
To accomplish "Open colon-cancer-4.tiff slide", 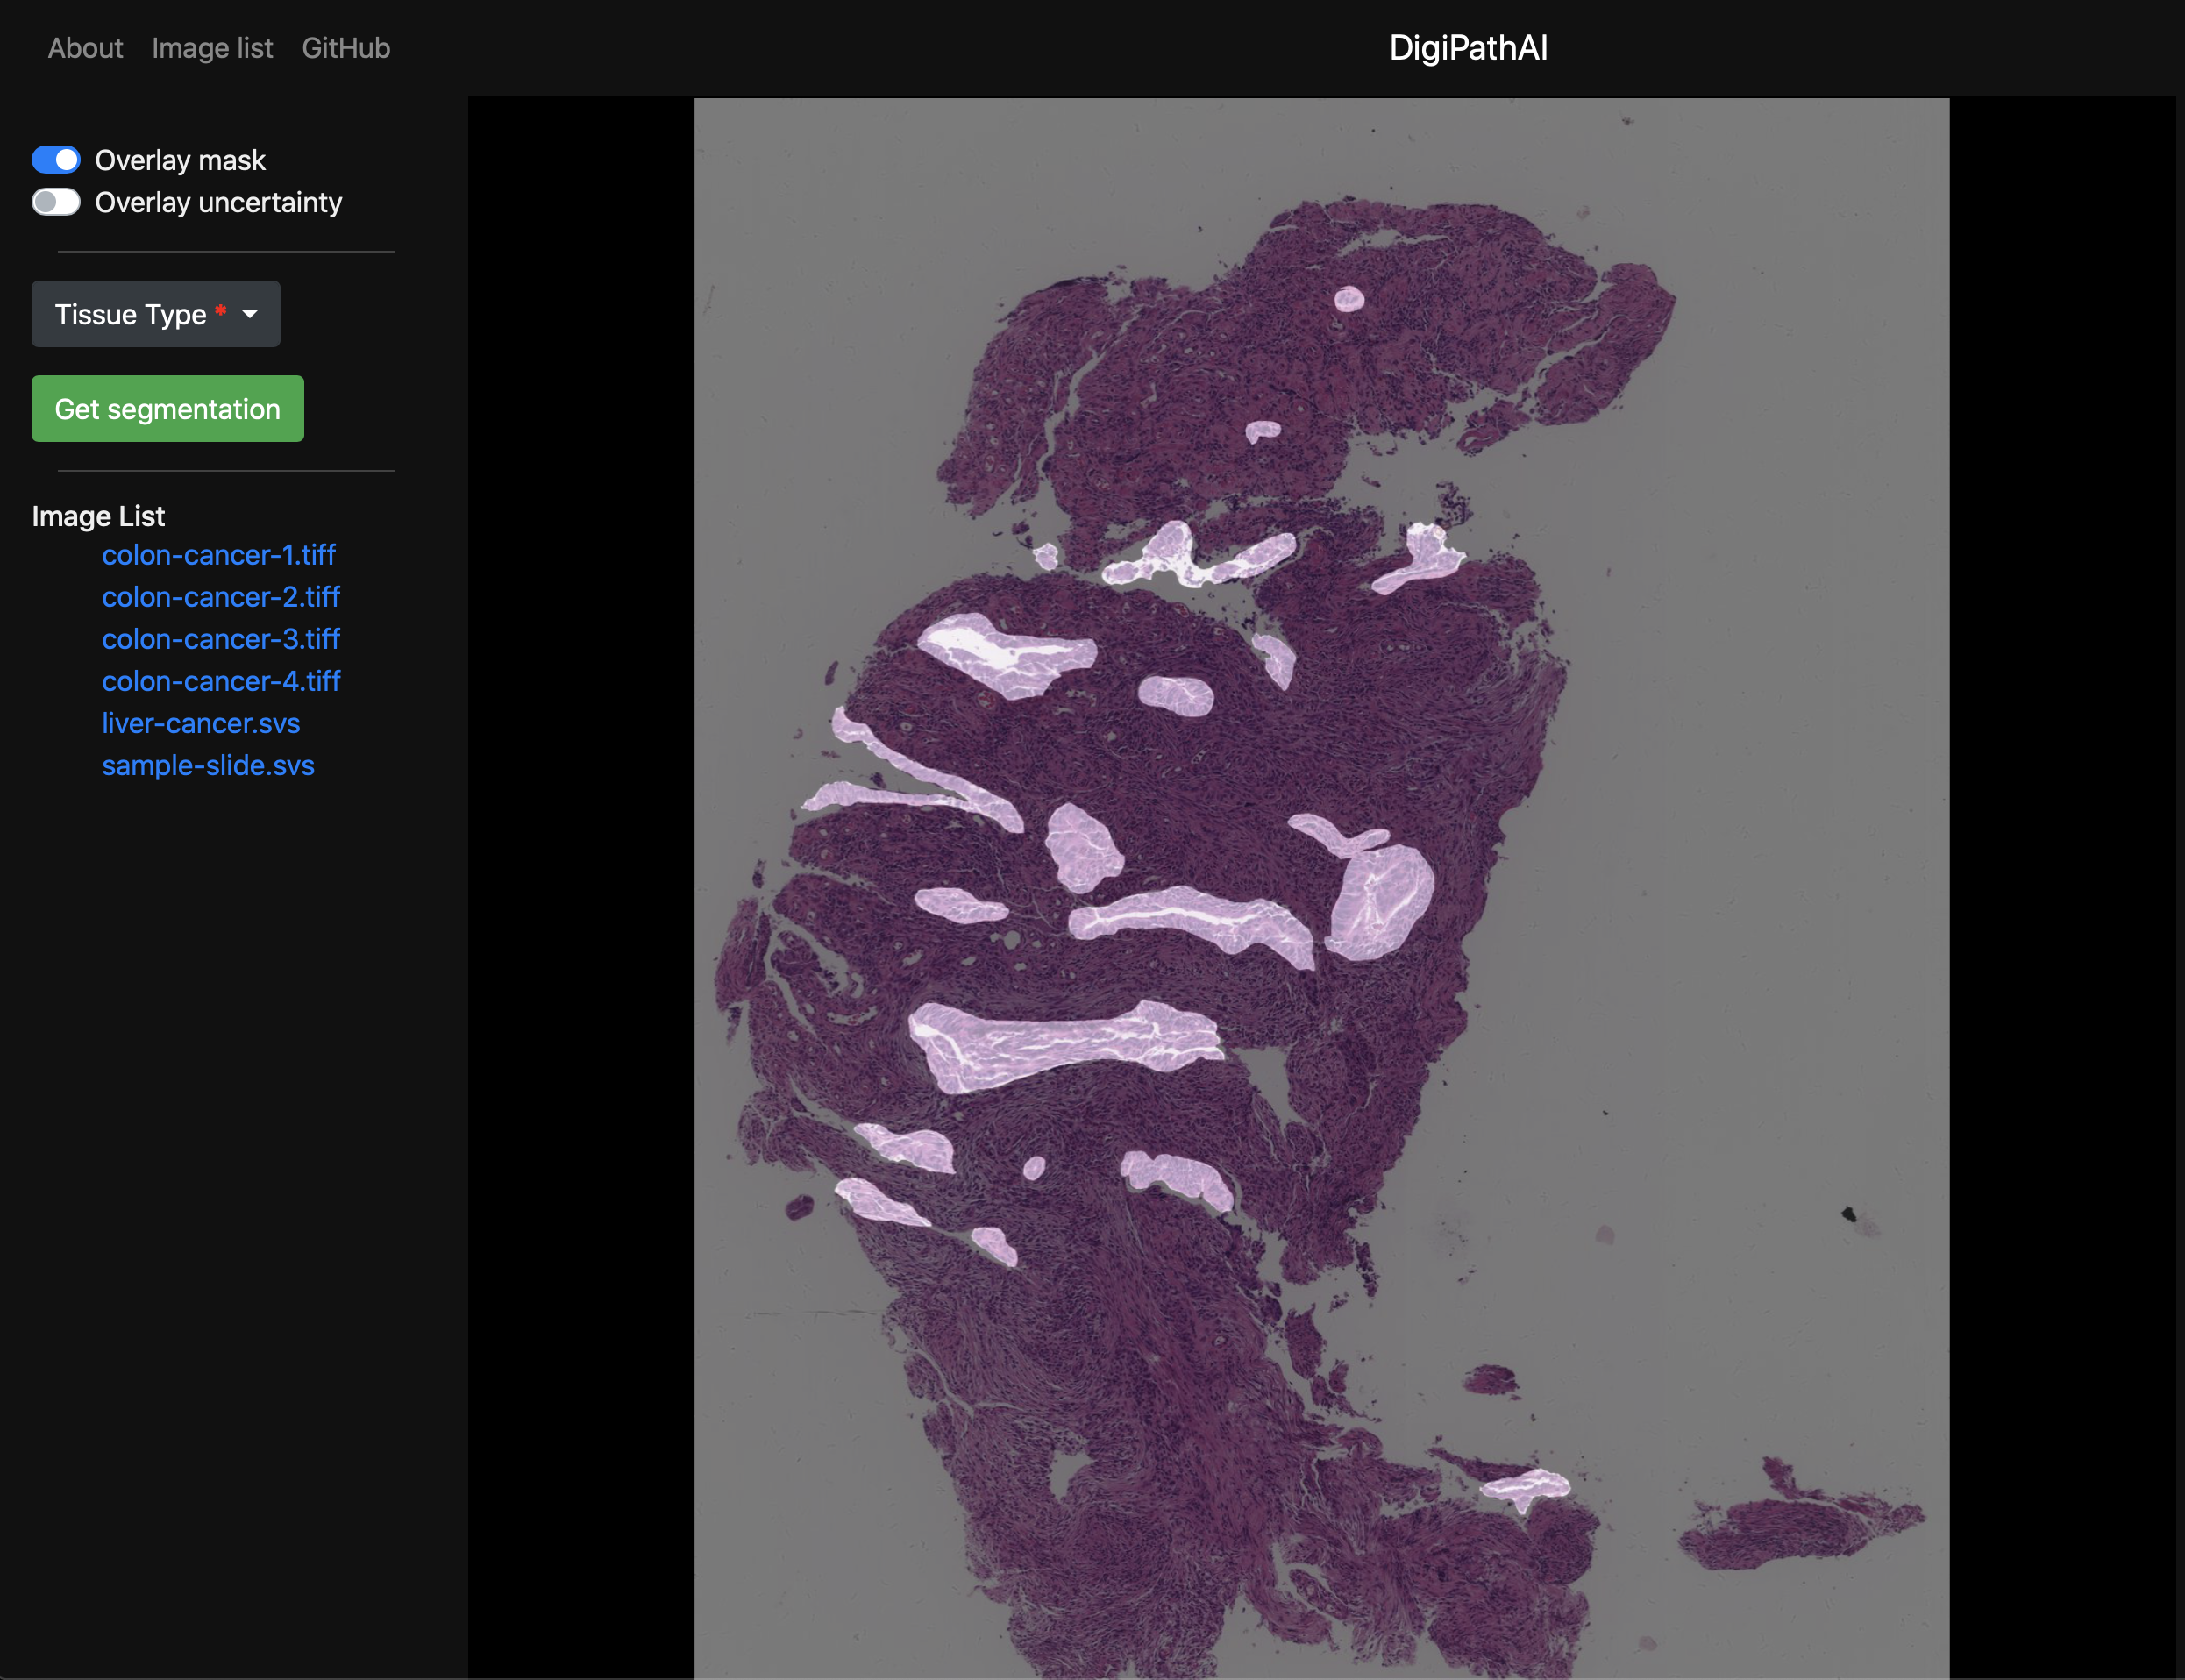I will pyautogui.click(x=221, y=681).
